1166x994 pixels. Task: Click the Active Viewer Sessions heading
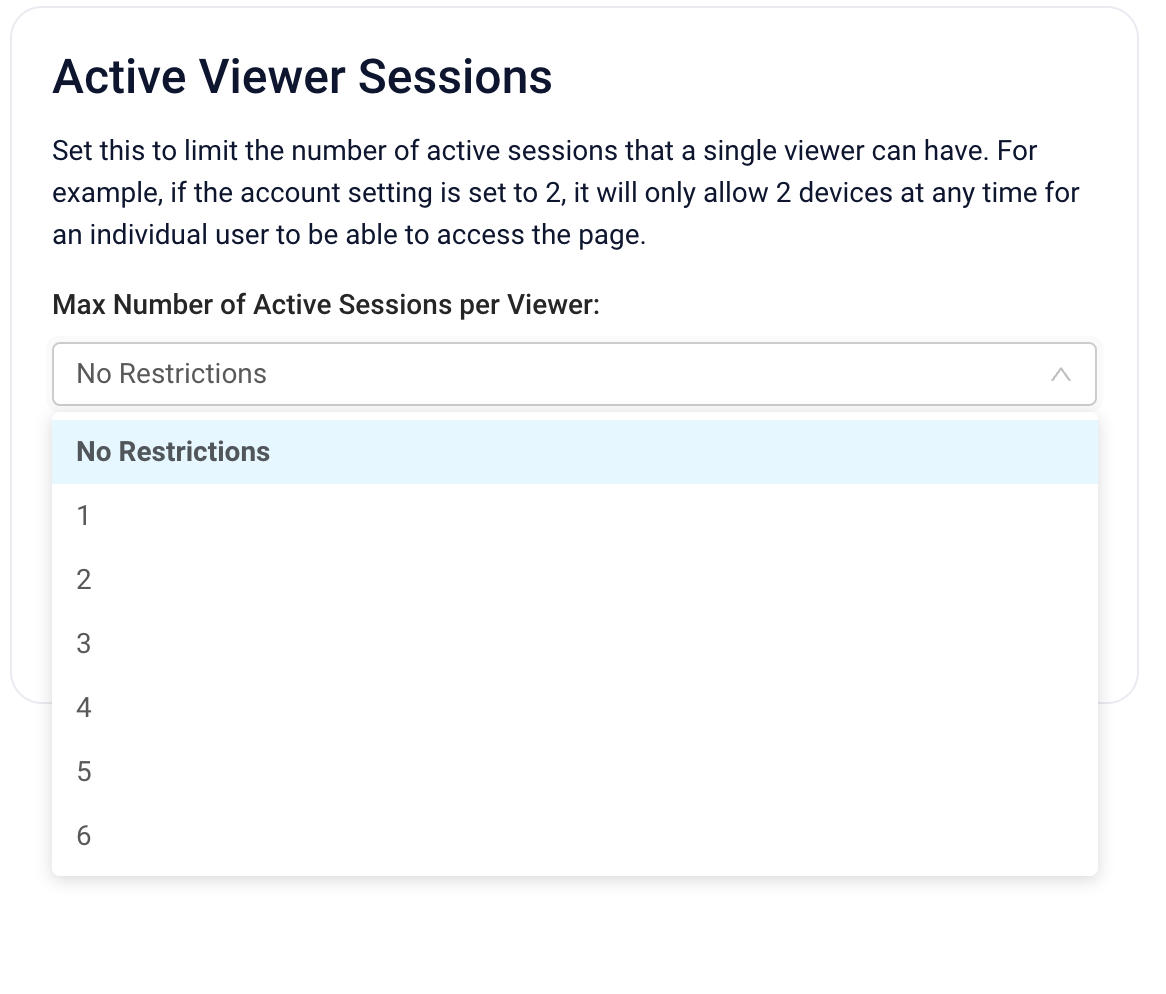click(x=302, y=77)
